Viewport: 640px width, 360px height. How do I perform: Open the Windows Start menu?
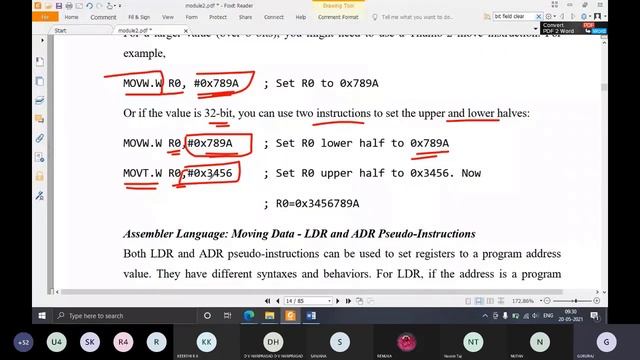pos(42,316)
